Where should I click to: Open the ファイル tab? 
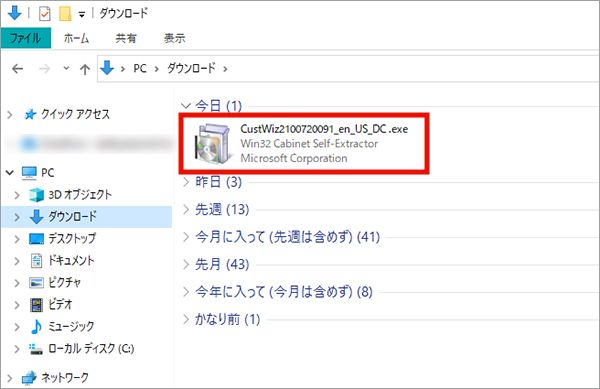pos(25,38)
